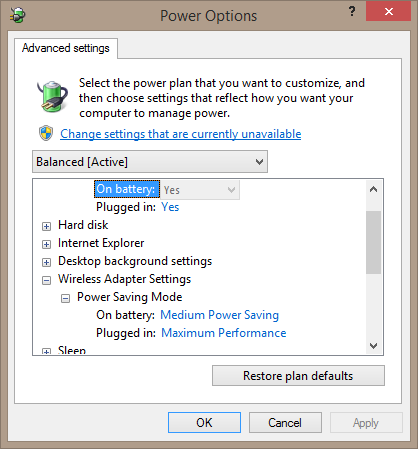Select the Advanced settings tab
The width and height of the screenshot is (418, 449).
[x=66, y=48]
